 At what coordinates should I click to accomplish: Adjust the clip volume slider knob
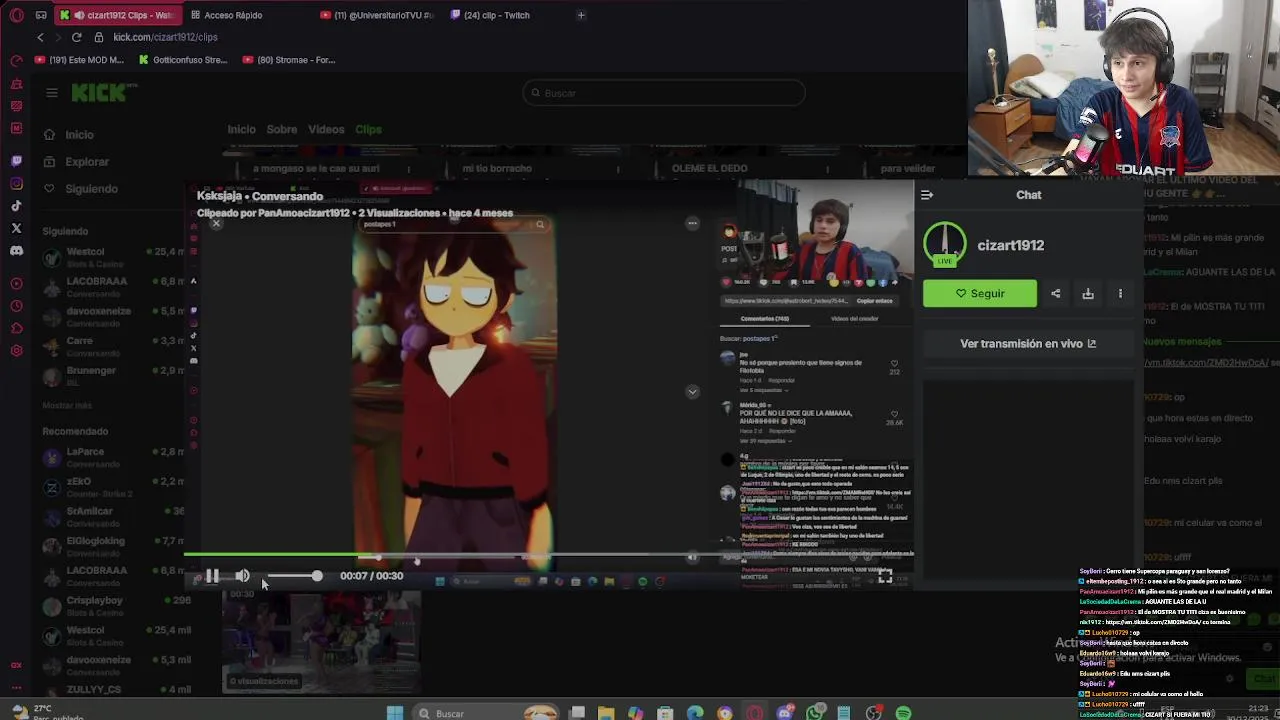coord(317,576)
